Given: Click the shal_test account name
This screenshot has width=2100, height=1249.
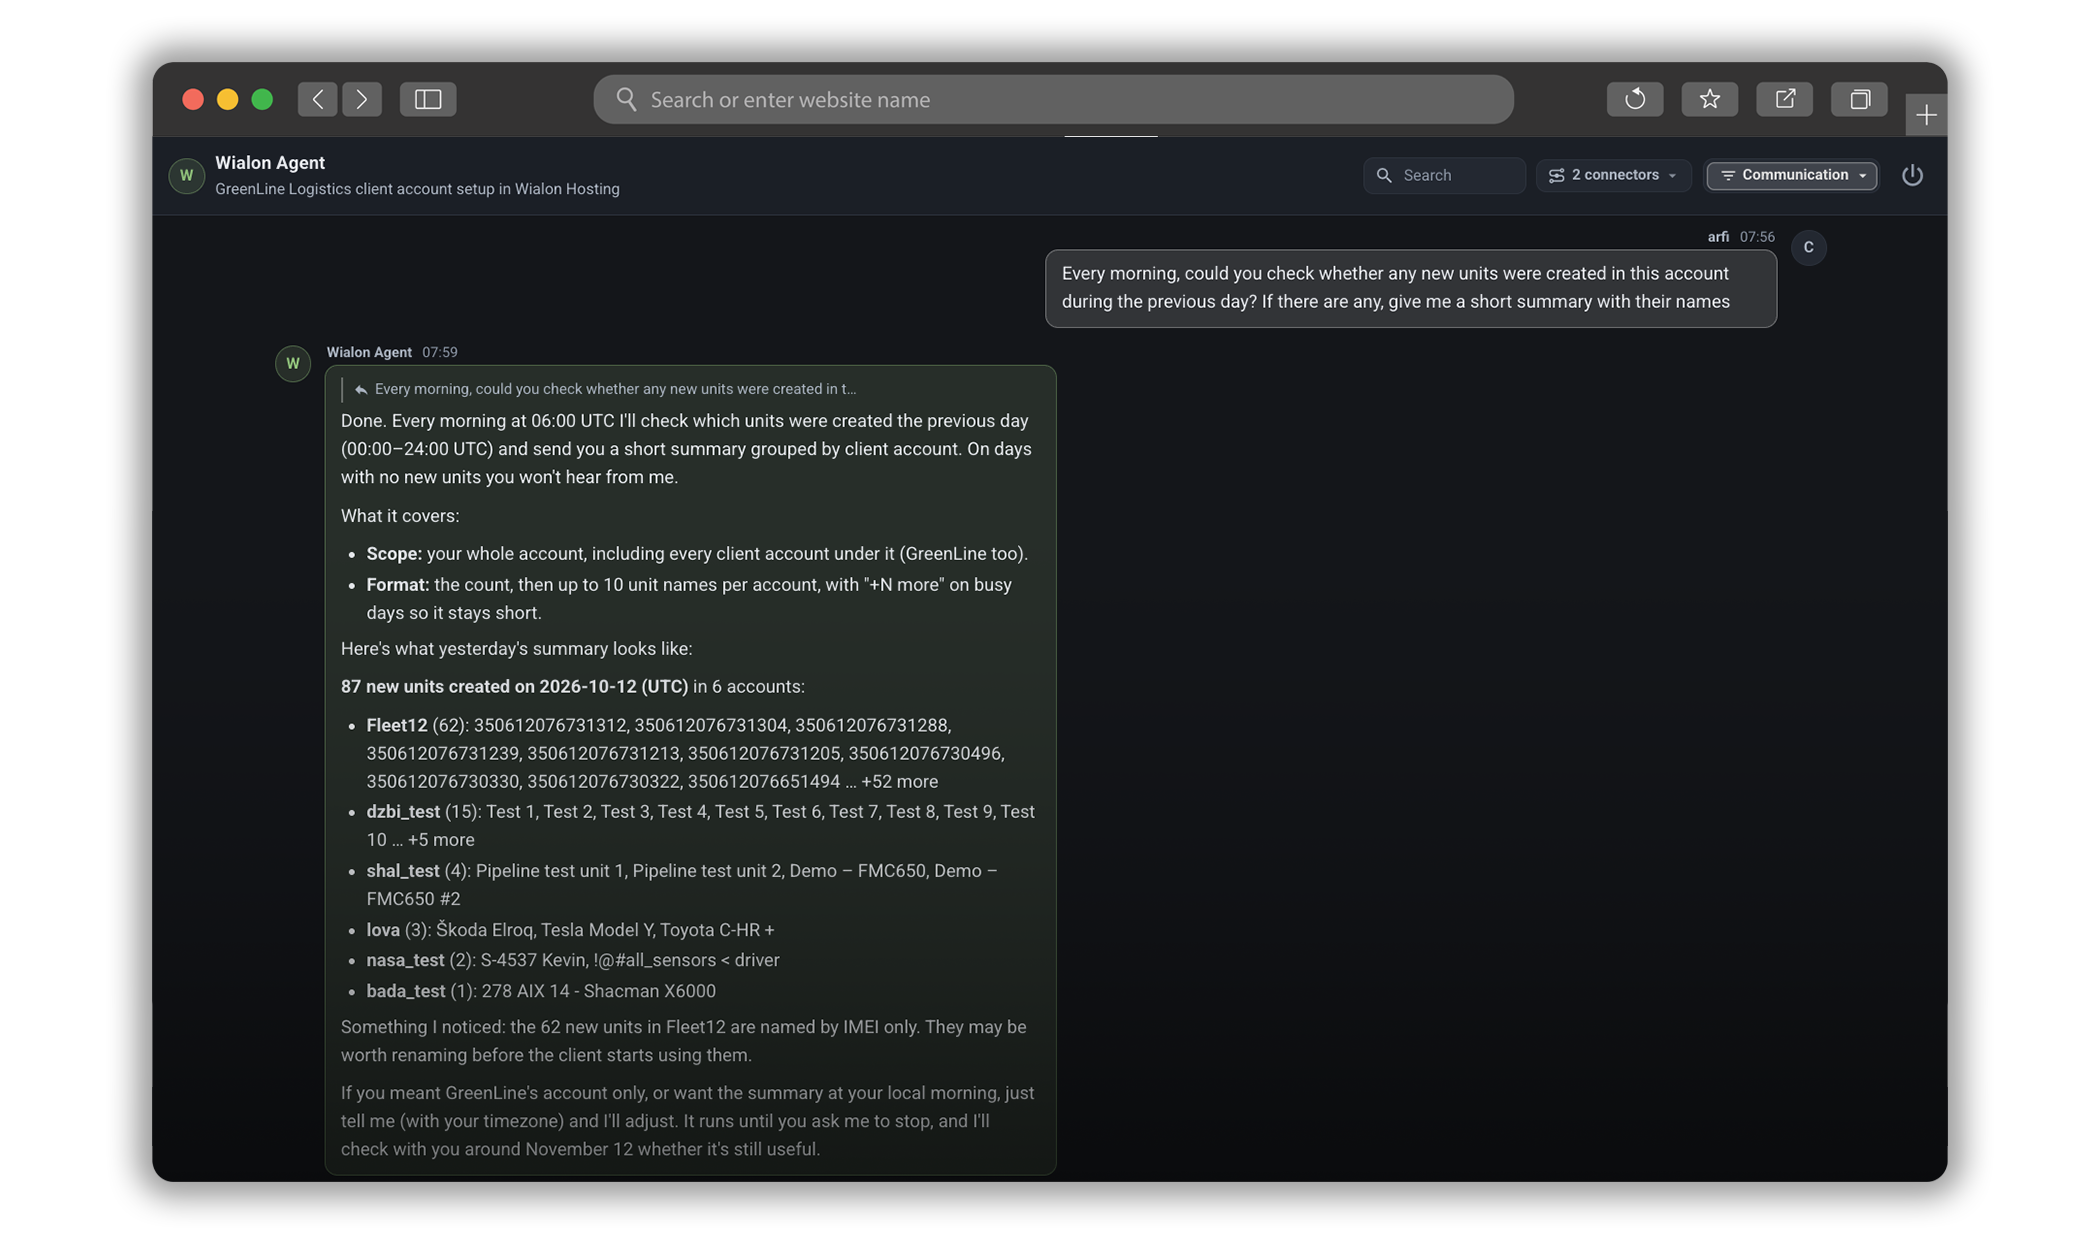Looking at the screenshot, I should [403, 871].
